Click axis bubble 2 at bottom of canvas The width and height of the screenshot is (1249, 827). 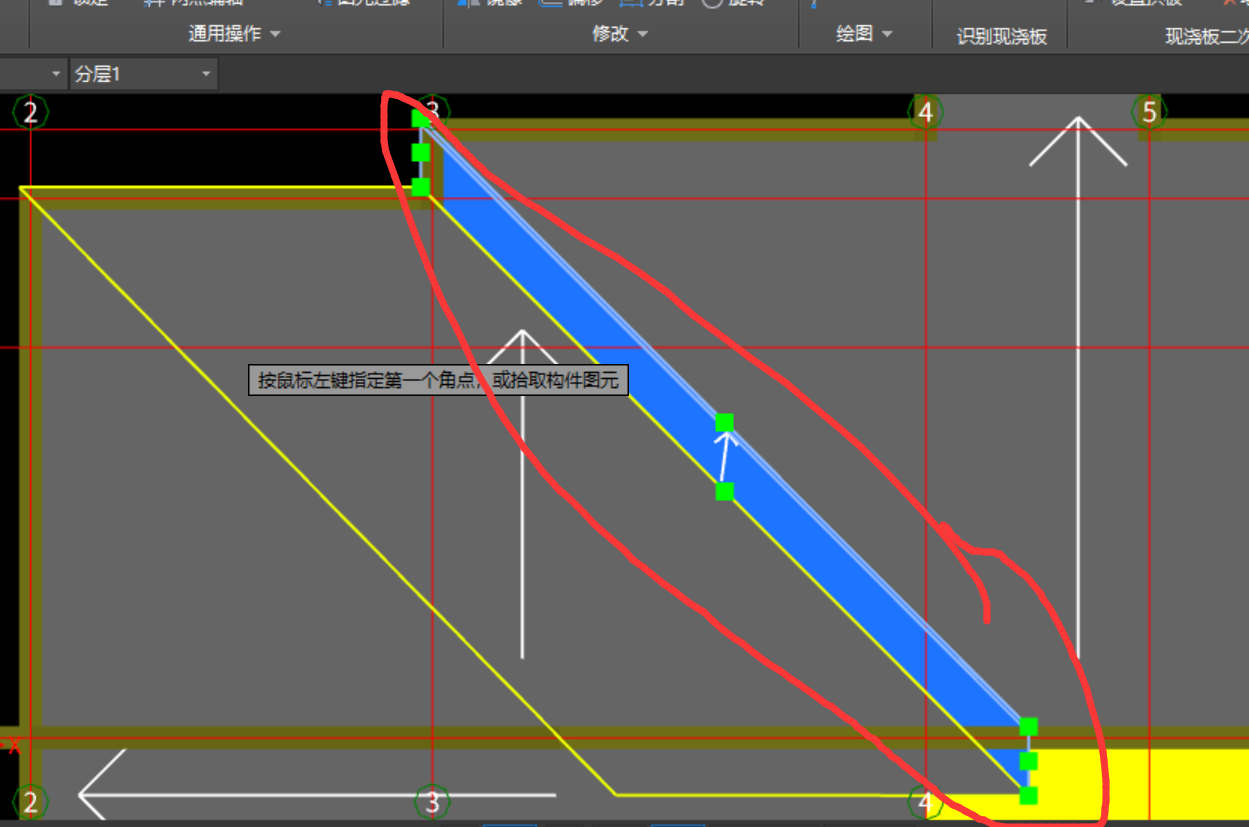31,802
